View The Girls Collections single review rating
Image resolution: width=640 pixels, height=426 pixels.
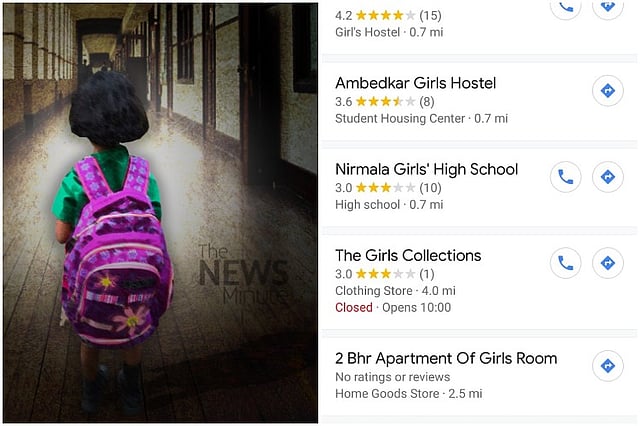(x=384, y=274)
